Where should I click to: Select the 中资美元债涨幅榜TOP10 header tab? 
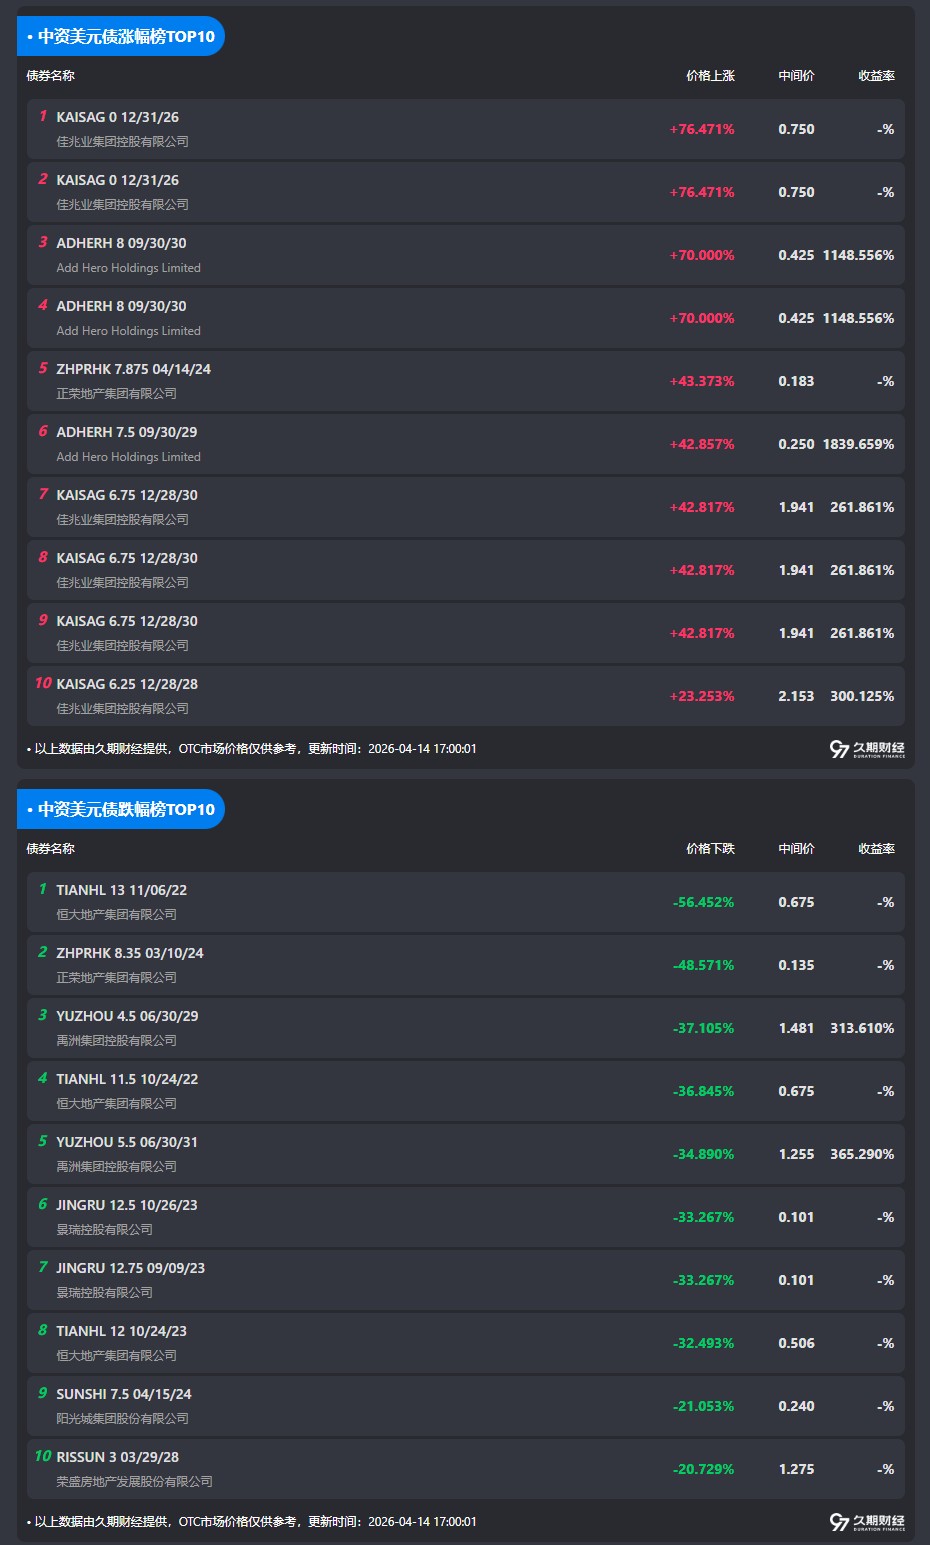pos(121,37)
